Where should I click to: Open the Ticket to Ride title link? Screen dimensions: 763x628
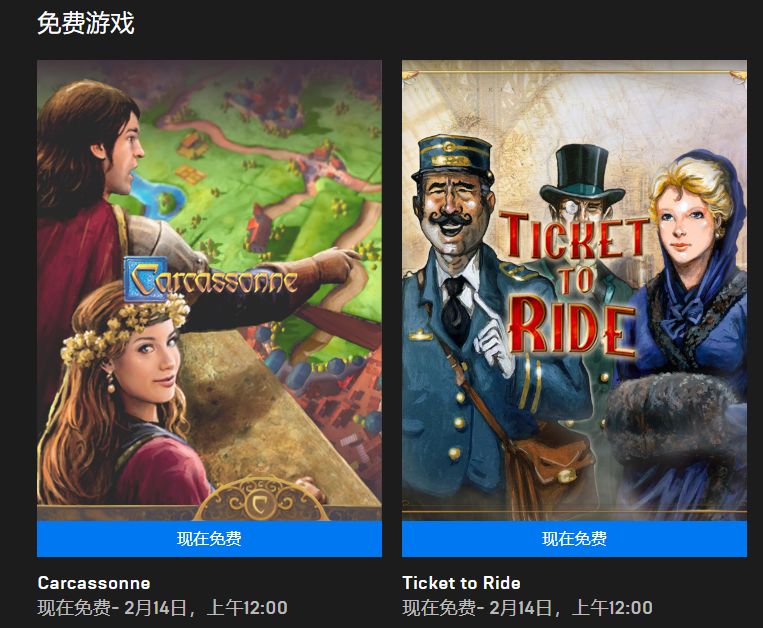tap(461, 583)
